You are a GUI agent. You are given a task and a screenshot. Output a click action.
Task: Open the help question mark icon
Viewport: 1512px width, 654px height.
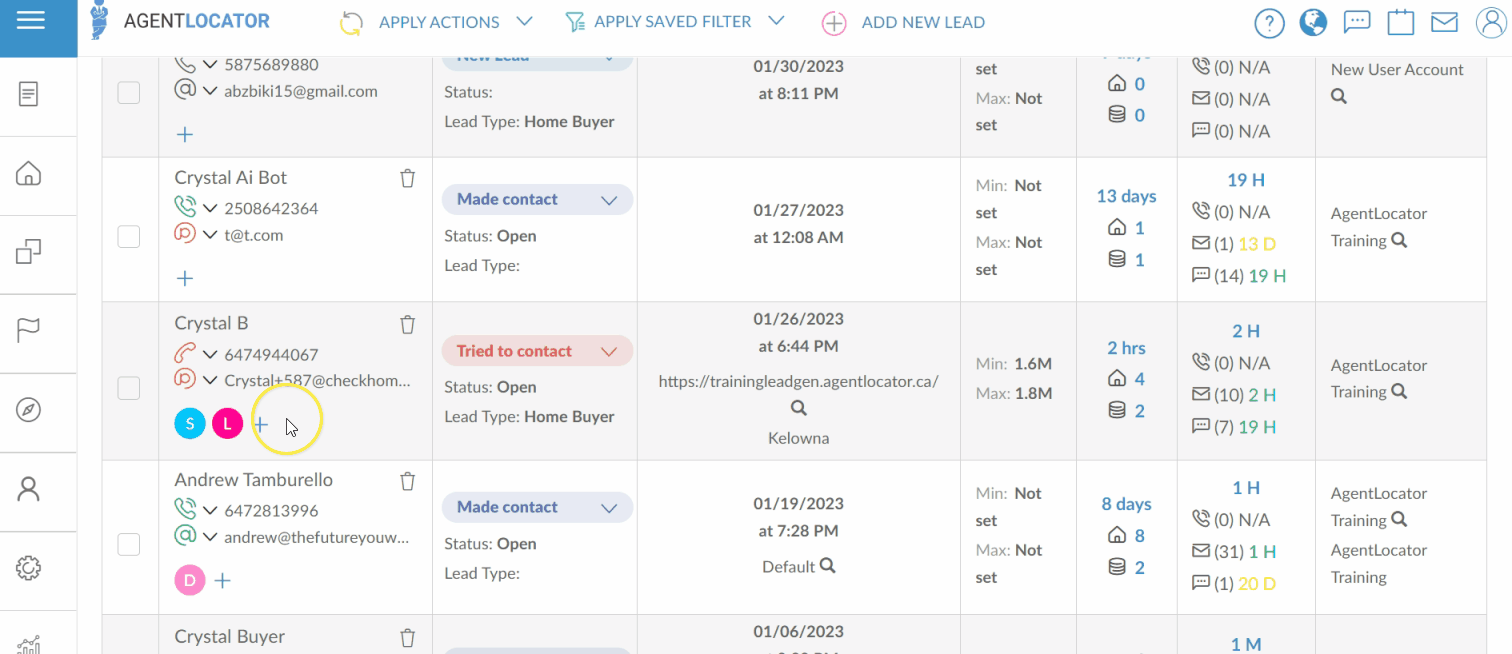1269,23
